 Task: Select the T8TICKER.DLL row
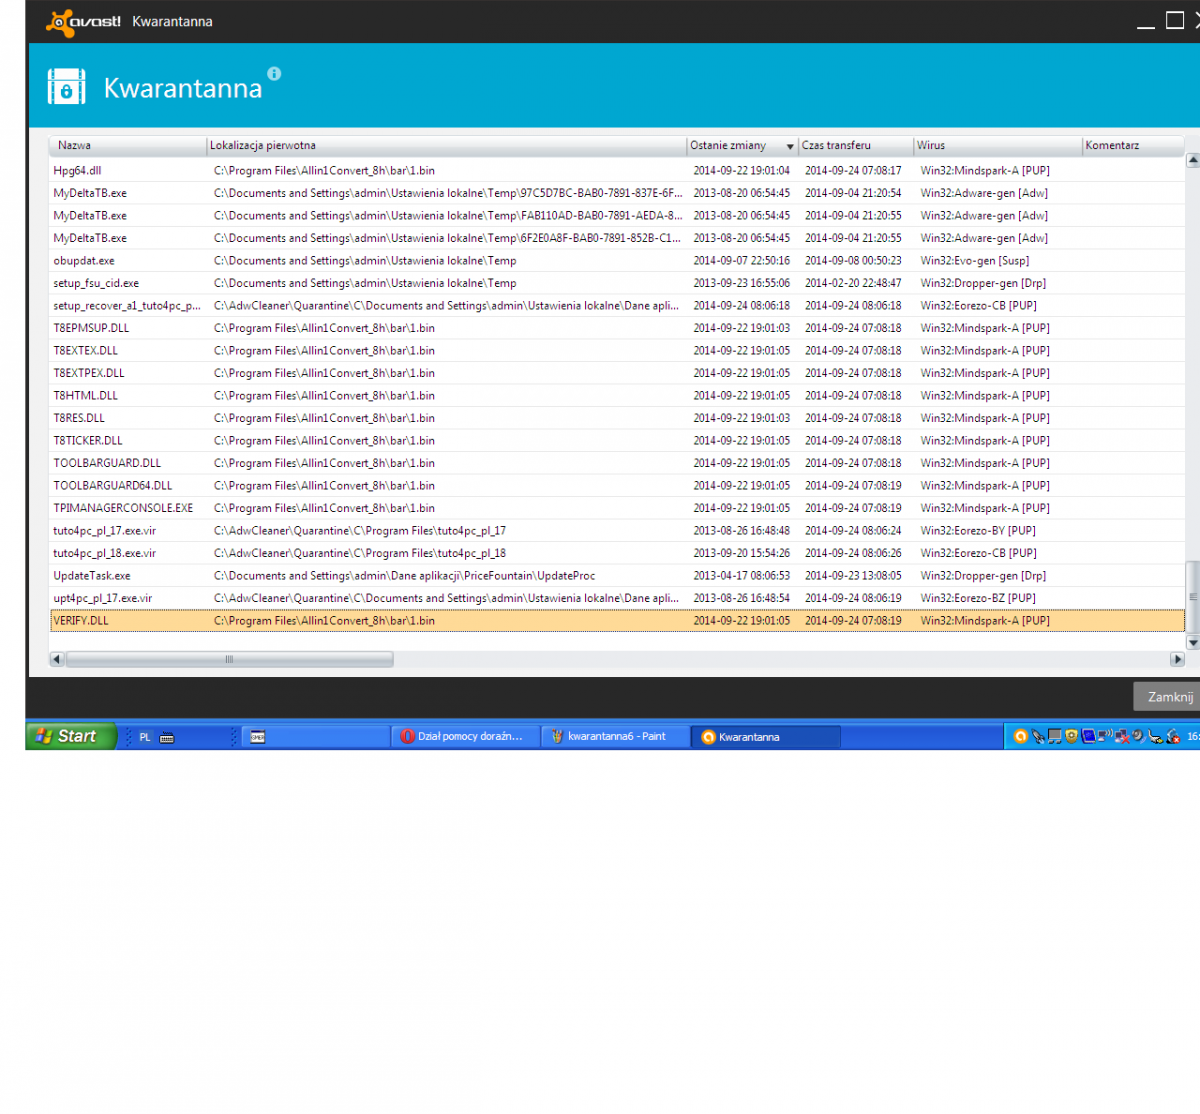point(617,441)
